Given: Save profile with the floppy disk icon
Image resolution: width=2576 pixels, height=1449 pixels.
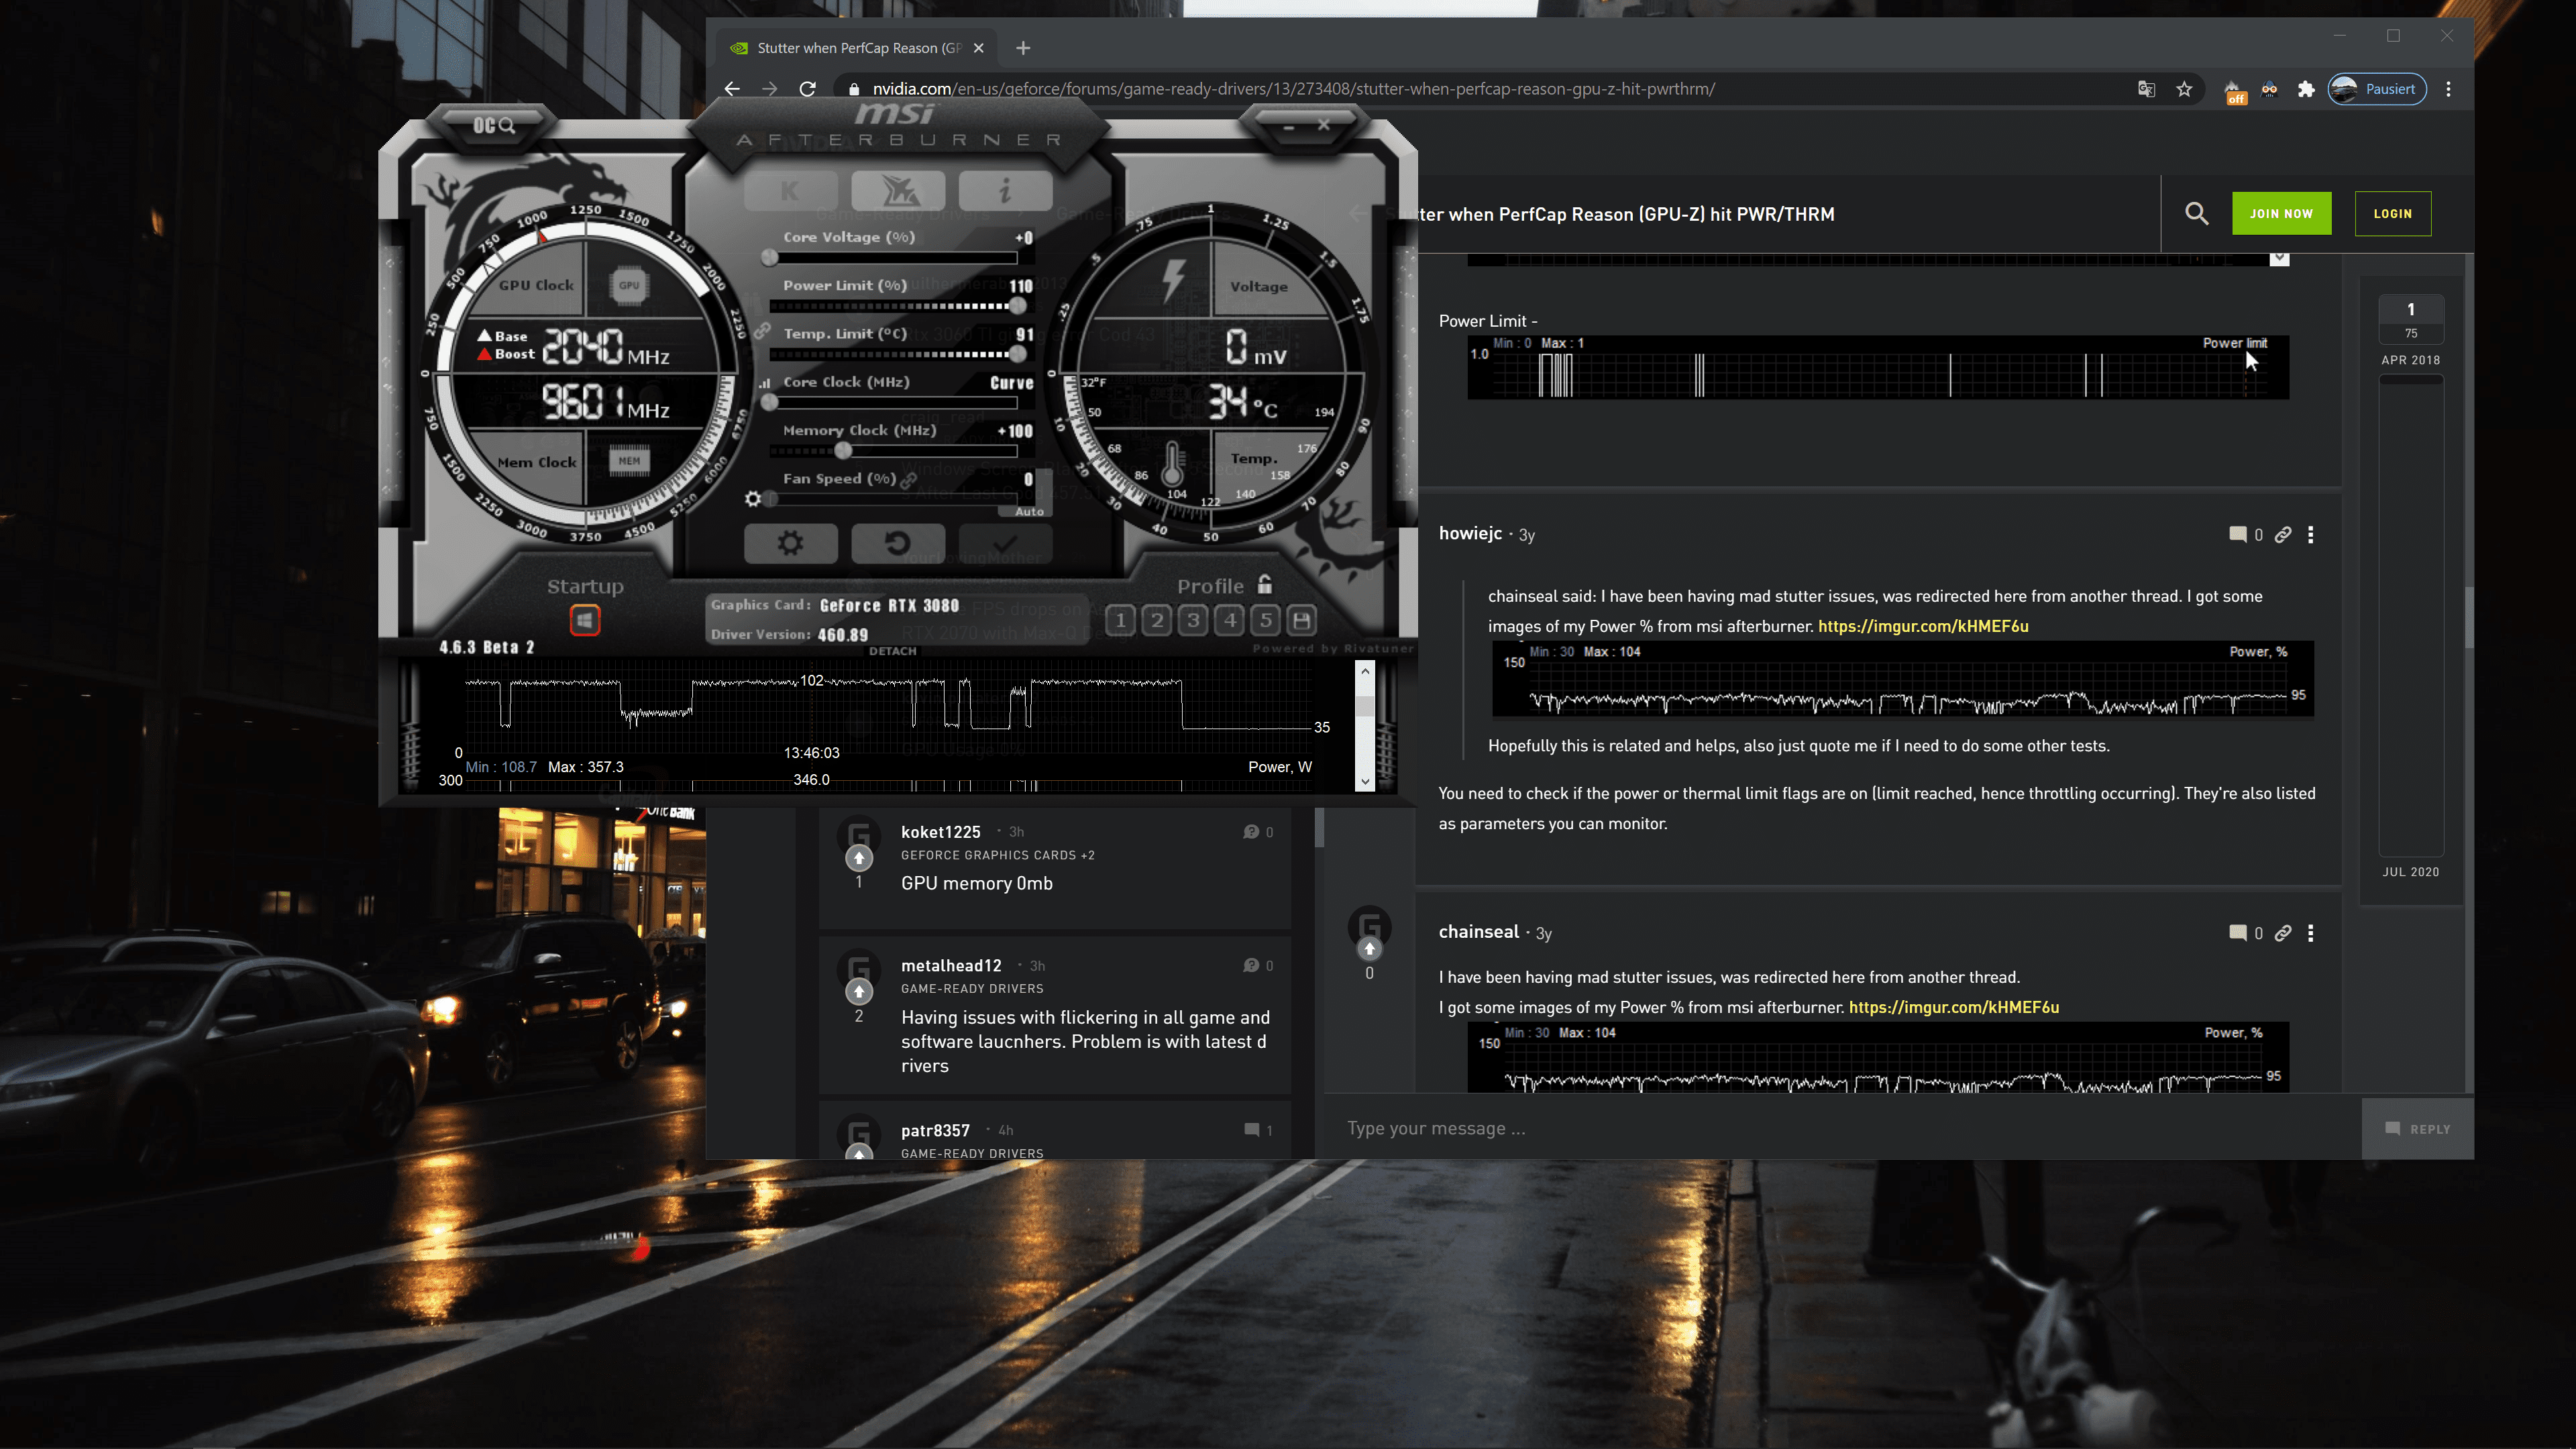Looking at the screenshot, I should [x=1301, y=620].
